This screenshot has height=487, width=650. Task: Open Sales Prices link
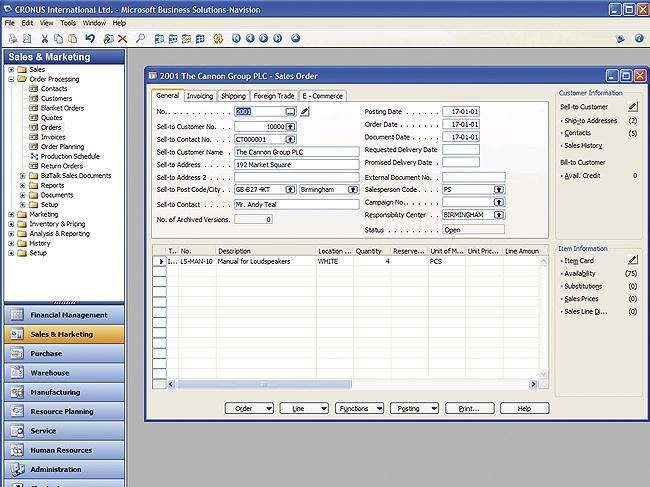pos(581,298)
